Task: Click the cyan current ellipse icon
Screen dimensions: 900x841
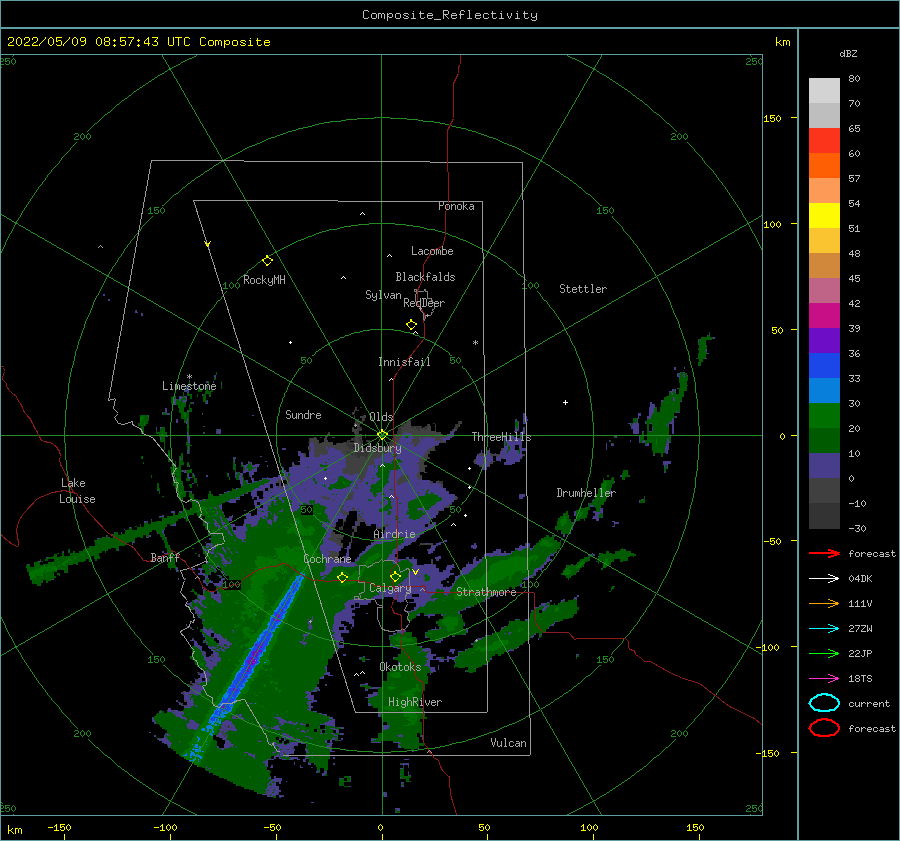Action: tap(824, 703)
